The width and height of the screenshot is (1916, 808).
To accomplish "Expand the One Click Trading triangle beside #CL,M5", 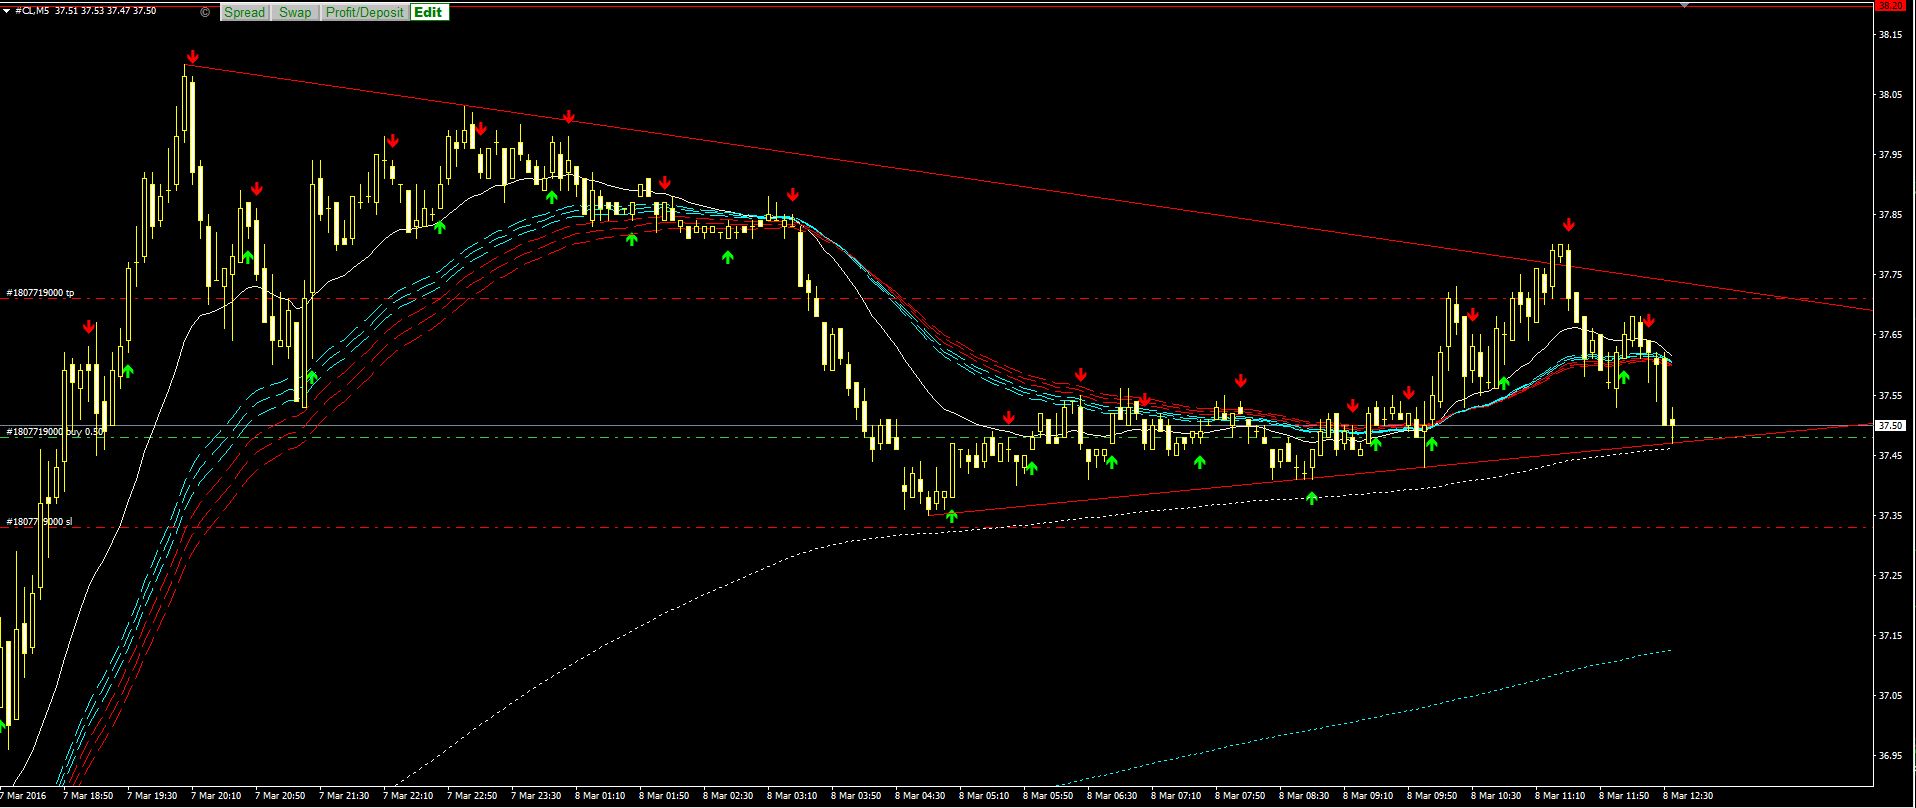I will (6, 11).
